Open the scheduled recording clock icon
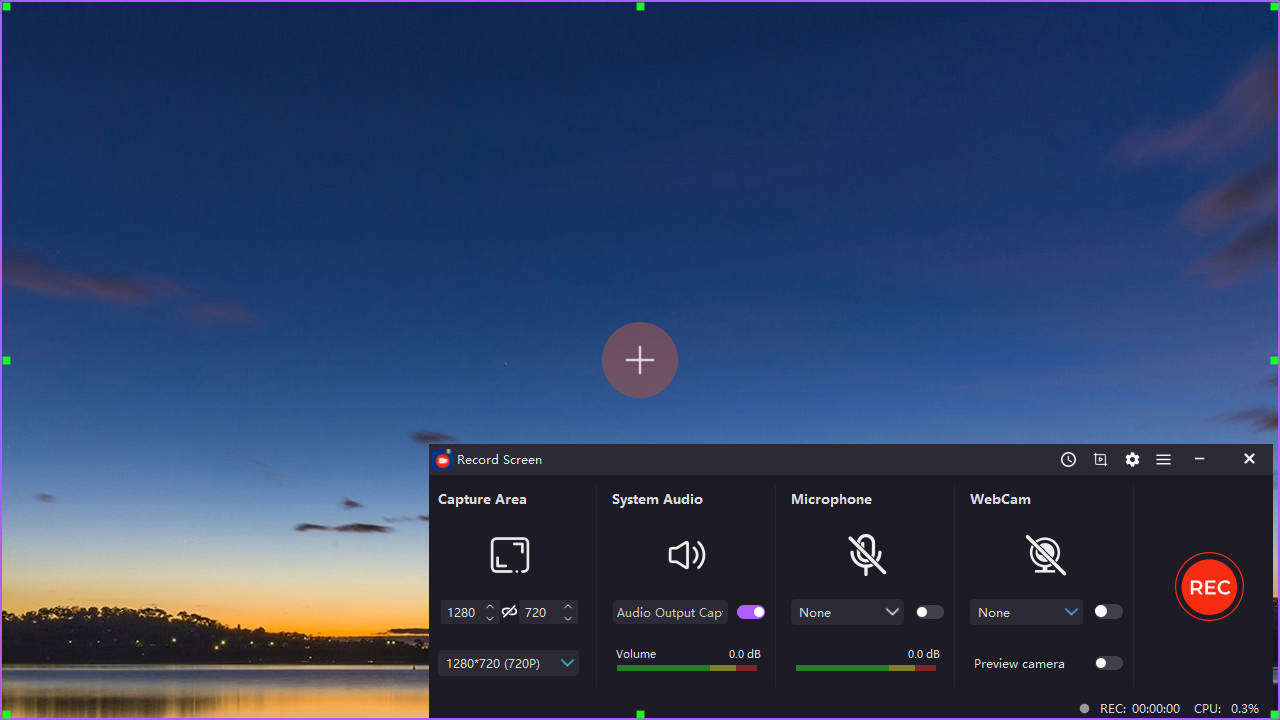This screenshot has height=720, width=1280. [1068, 460]
